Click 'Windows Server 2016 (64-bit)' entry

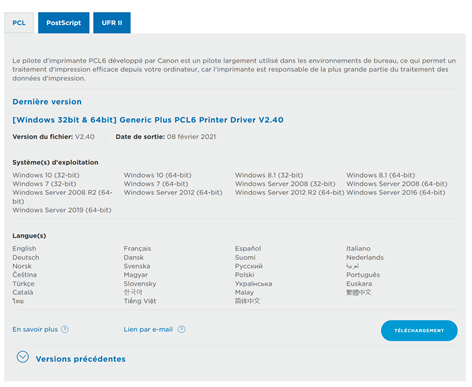(x=396, y=192)
